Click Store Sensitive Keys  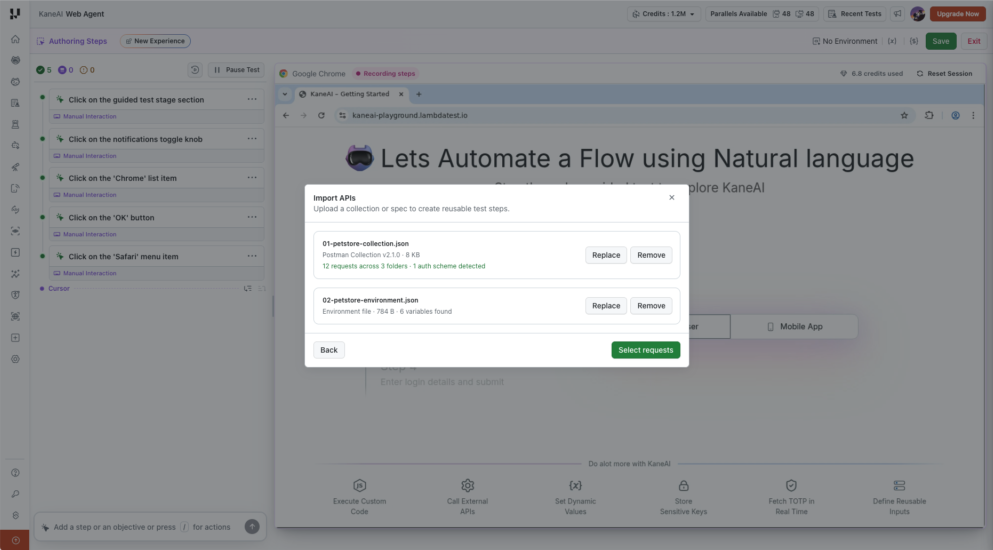683,497
